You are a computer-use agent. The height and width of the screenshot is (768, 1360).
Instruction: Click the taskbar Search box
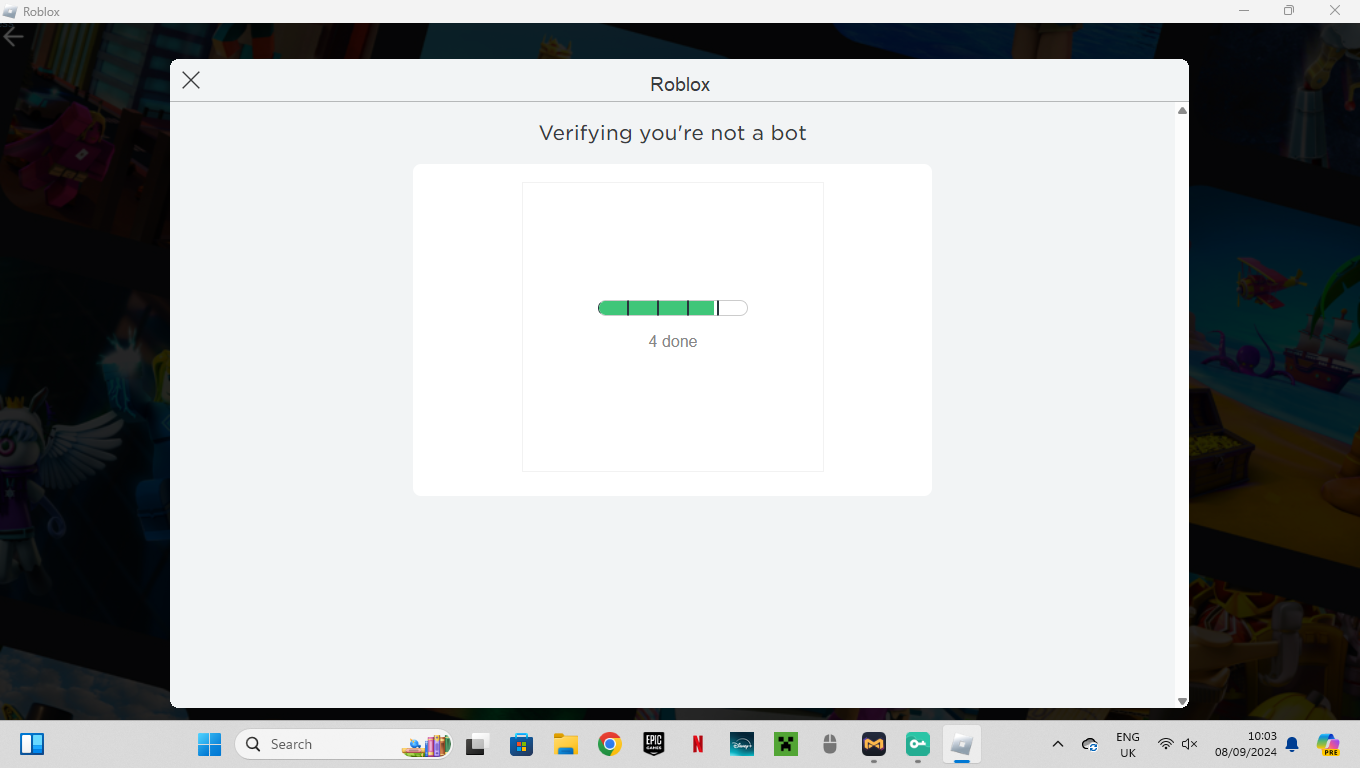tap(343, 744)
